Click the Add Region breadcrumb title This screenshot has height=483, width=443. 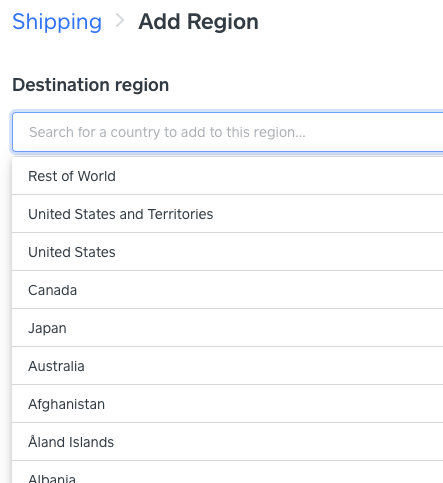tap(198, 22)
